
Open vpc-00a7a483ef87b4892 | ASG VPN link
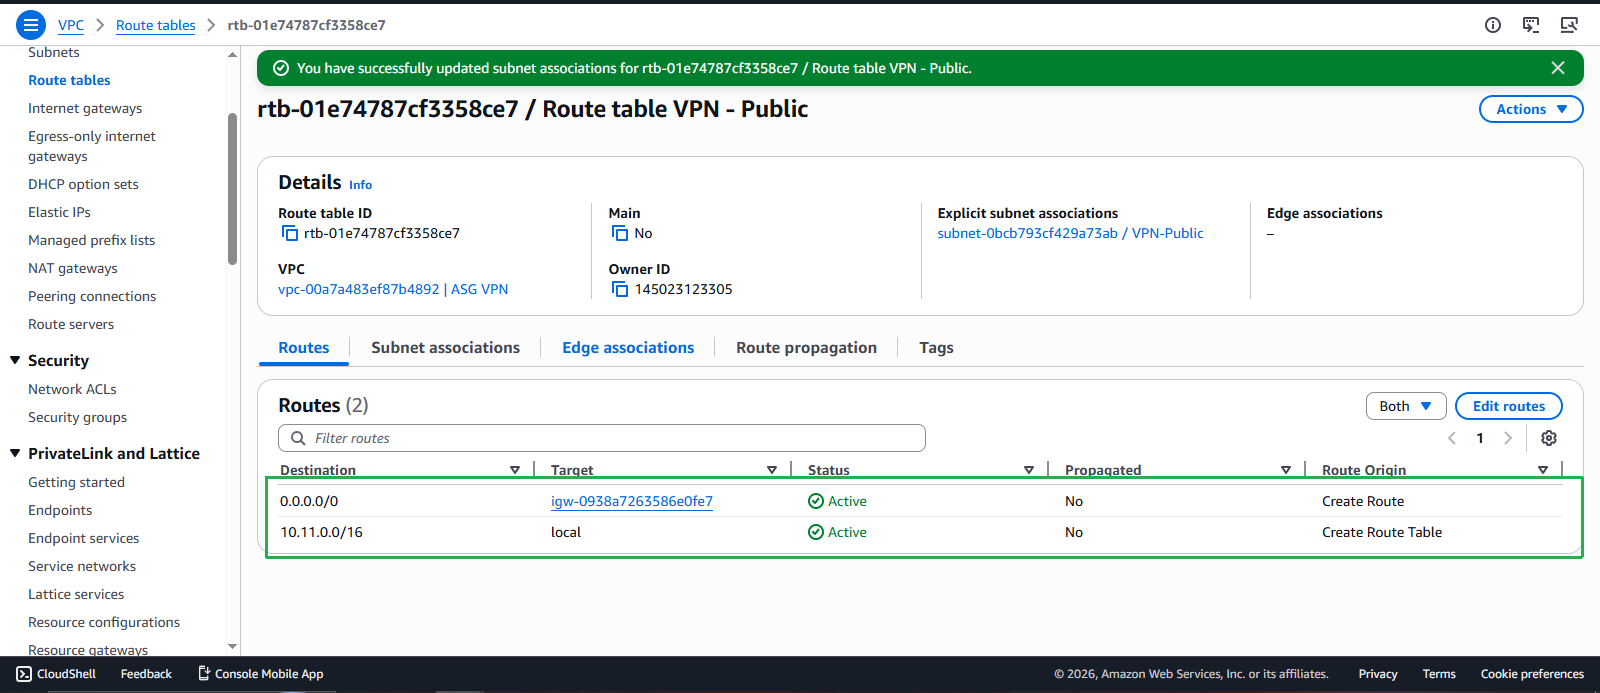click(x=393, y=289)
